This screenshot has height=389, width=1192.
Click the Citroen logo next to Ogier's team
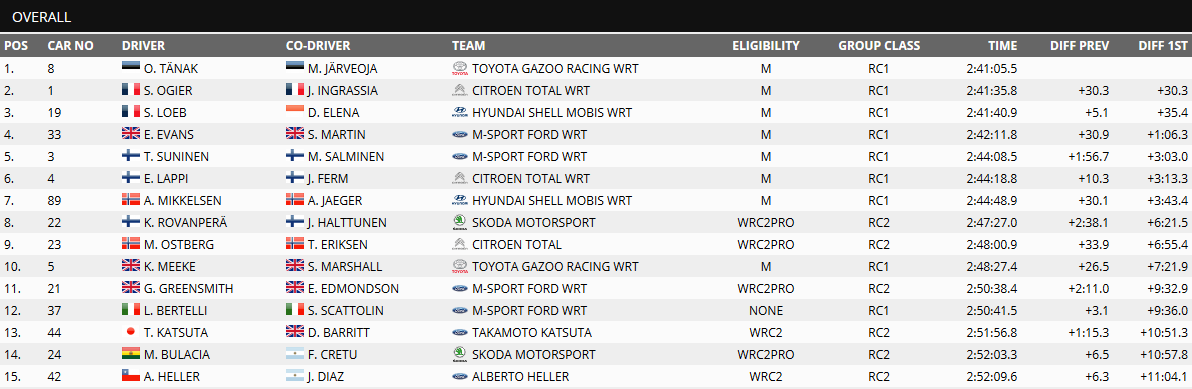[460, 91]
